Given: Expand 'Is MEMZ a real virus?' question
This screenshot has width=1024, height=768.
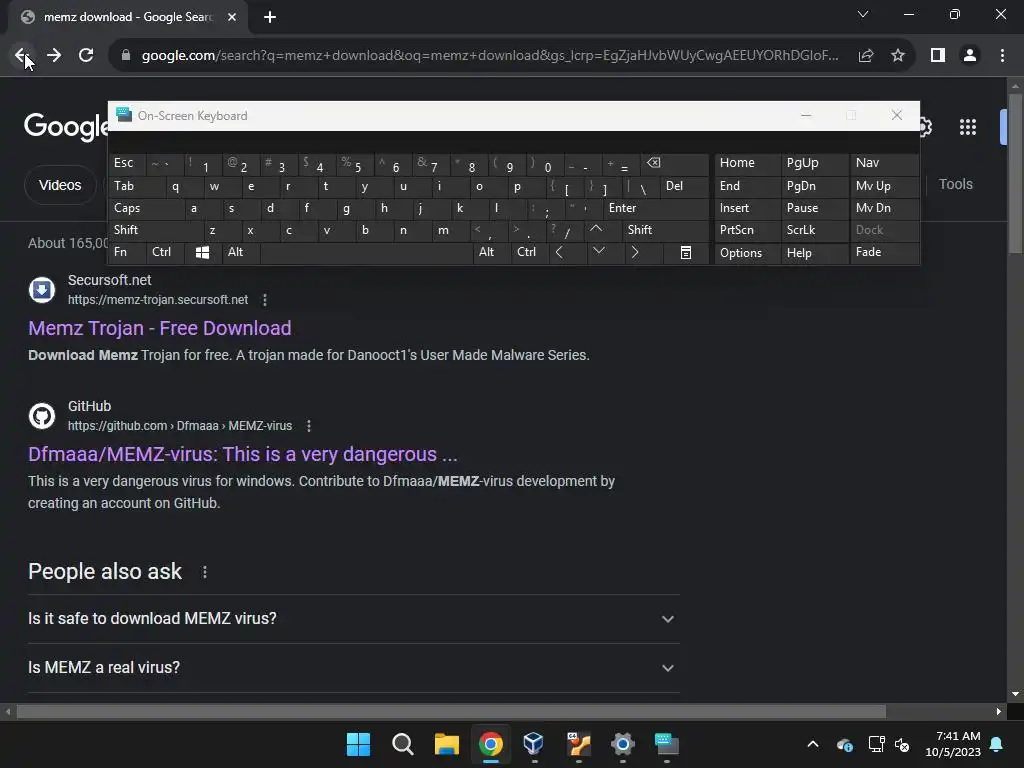Looking at the screenshot, I should coord(353,667).
